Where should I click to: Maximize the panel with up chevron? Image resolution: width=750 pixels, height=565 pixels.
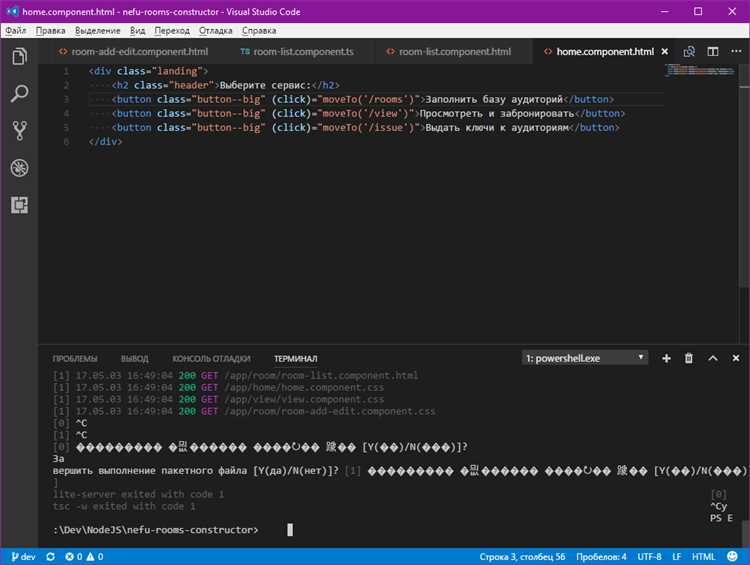tap(713, 358)
